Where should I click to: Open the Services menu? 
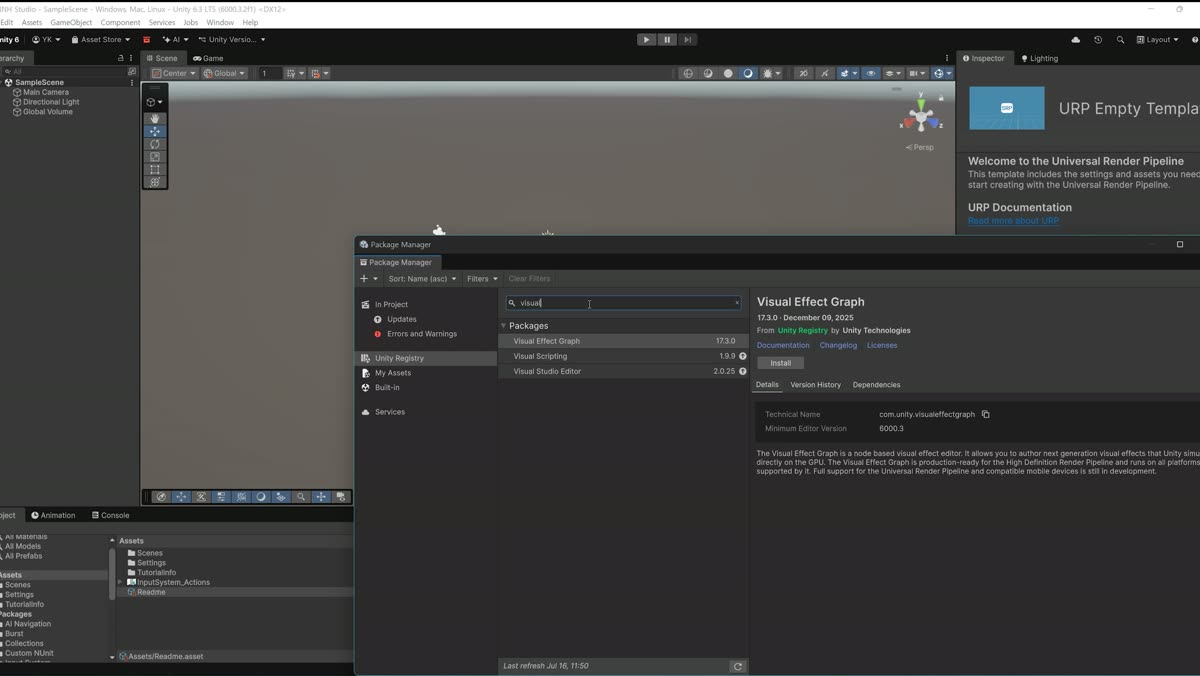162,22
